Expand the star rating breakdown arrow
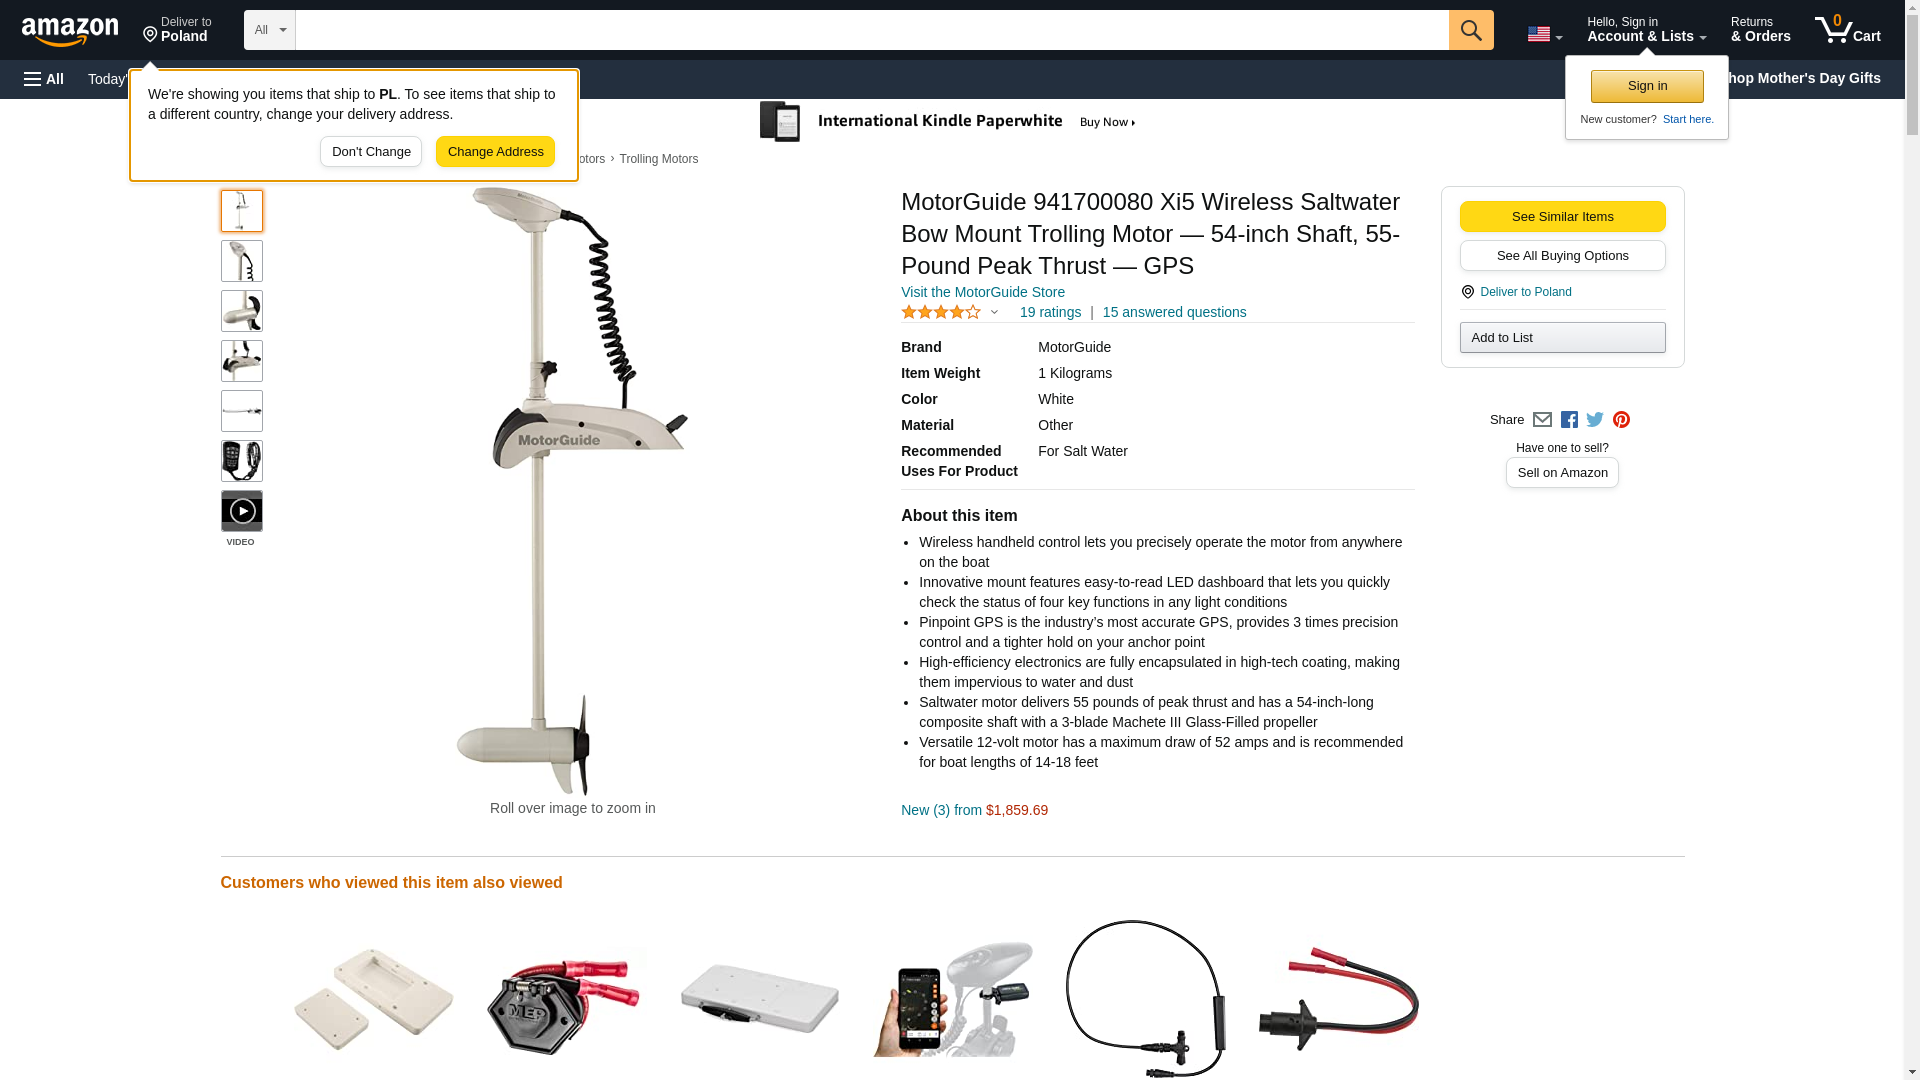Screen dimensions: 1920x1080 coord(993,312)
